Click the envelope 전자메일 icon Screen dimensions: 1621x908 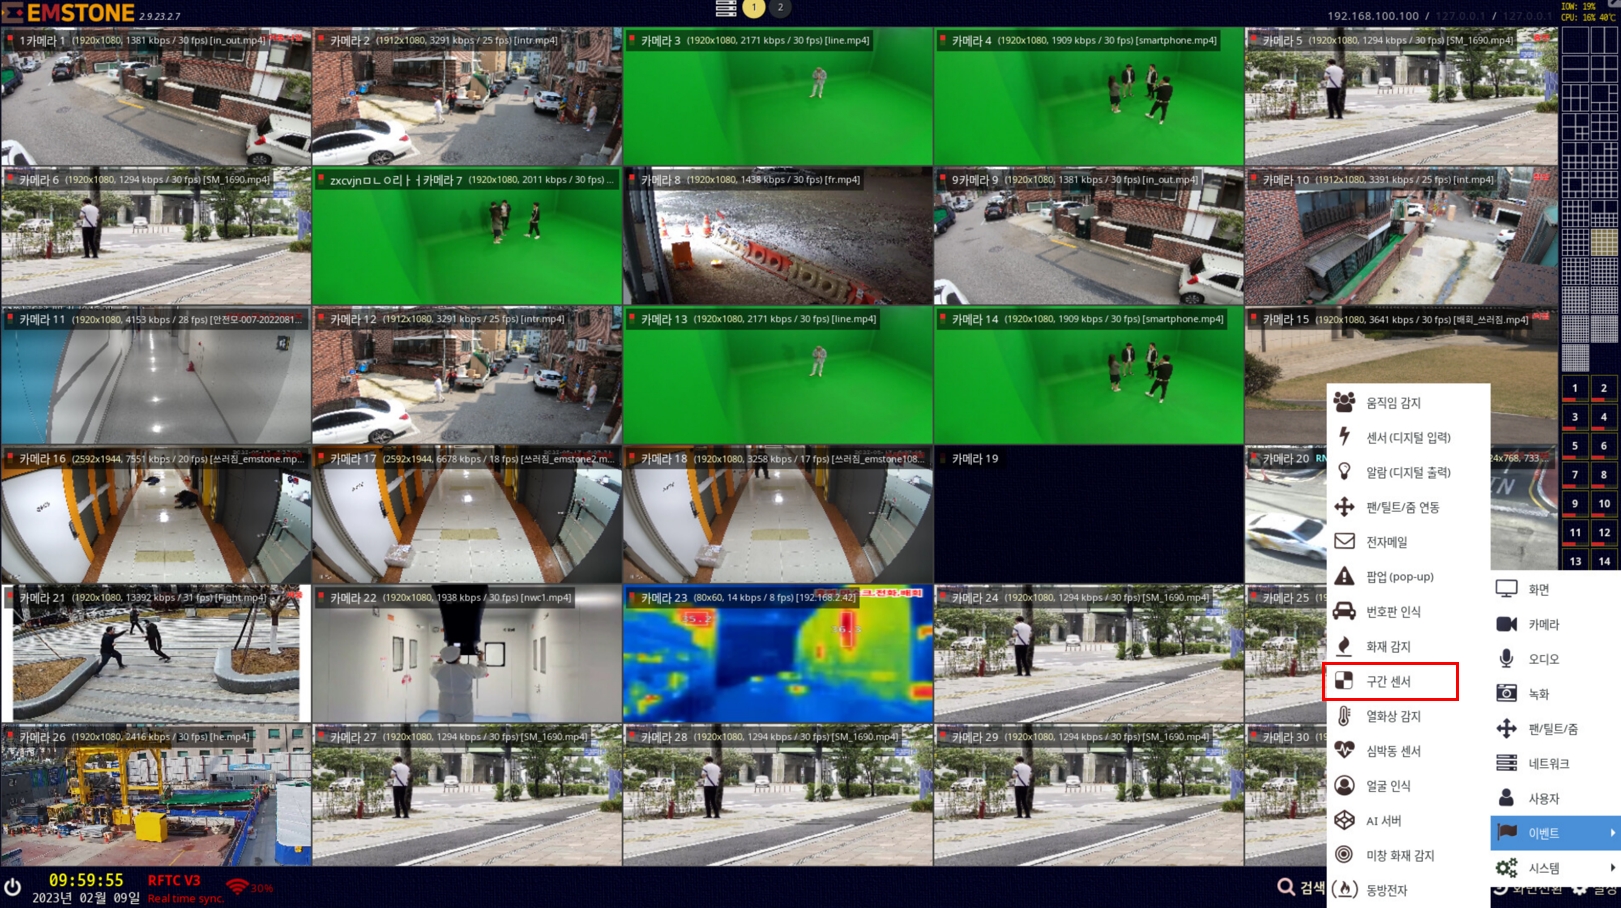tap(1344, 542)
